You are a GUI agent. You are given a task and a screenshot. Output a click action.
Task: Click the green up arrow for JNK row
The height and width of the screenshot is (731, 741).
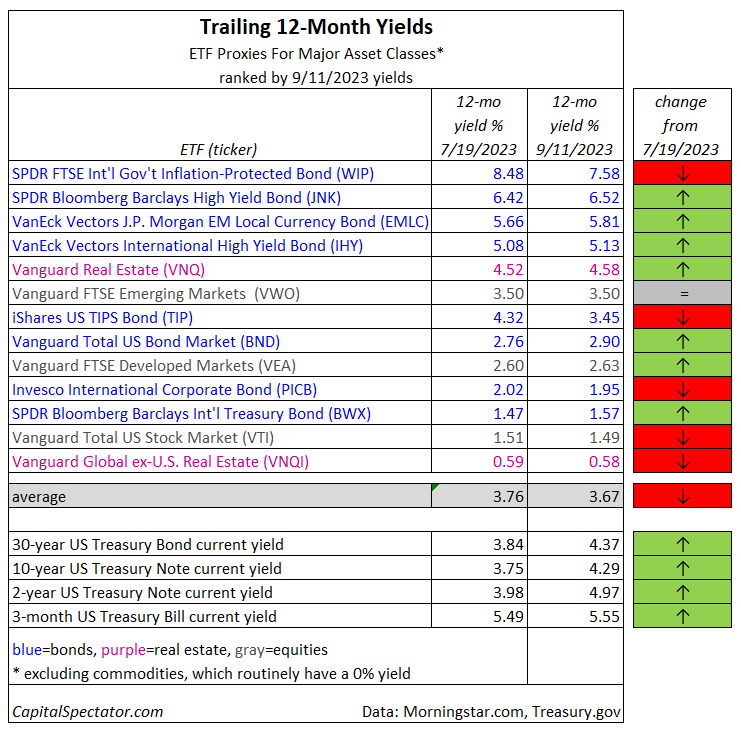click(682, 198)
